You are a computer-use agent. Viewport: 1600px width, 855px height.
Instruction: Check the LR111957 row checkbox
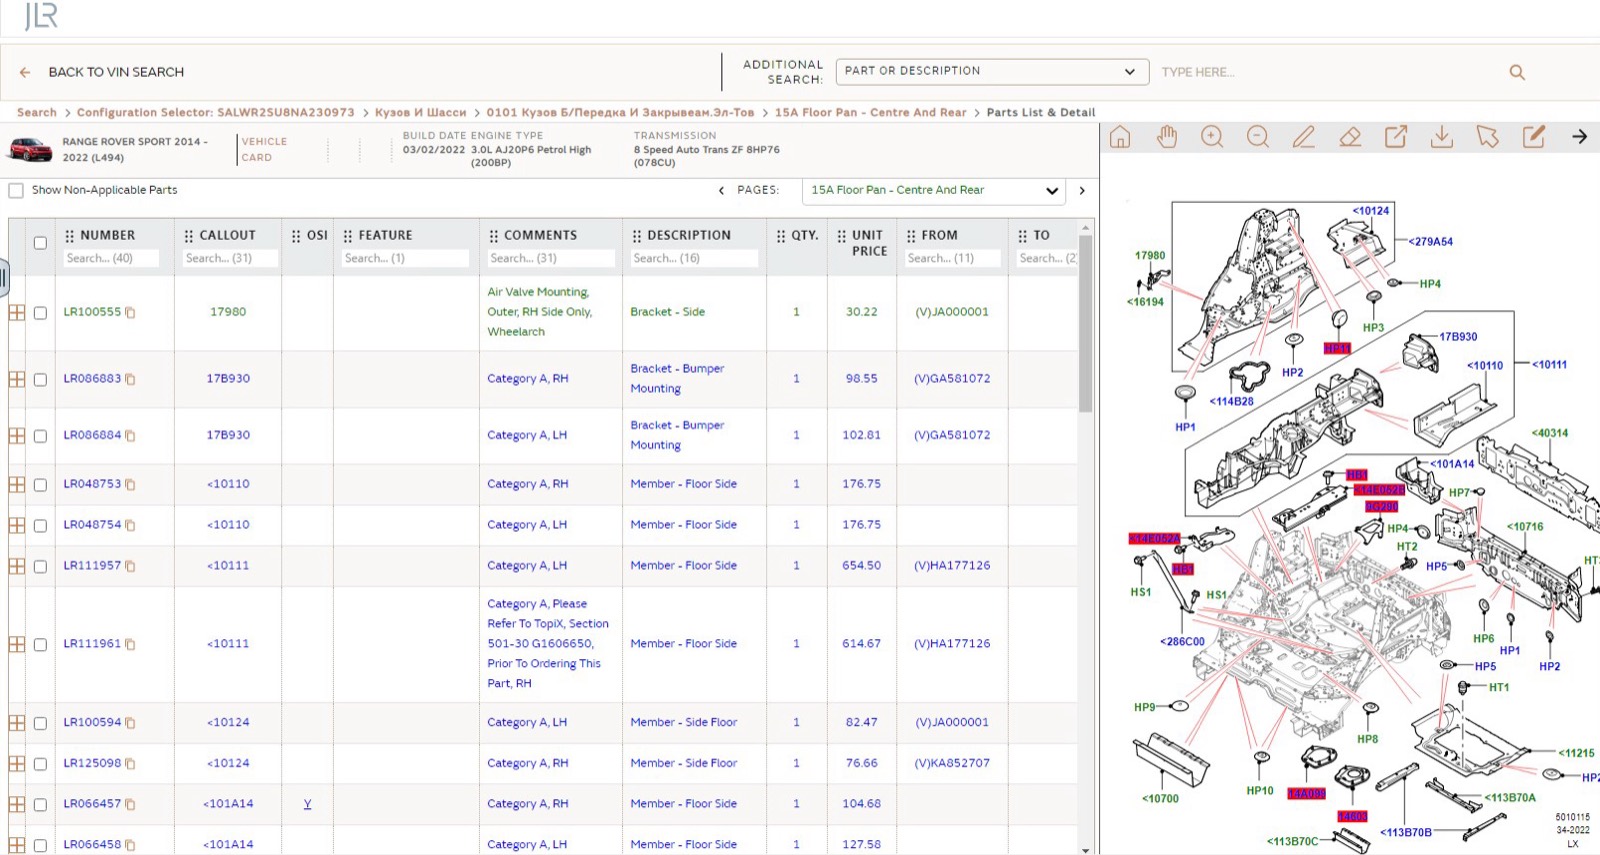(x=40, y=567)
